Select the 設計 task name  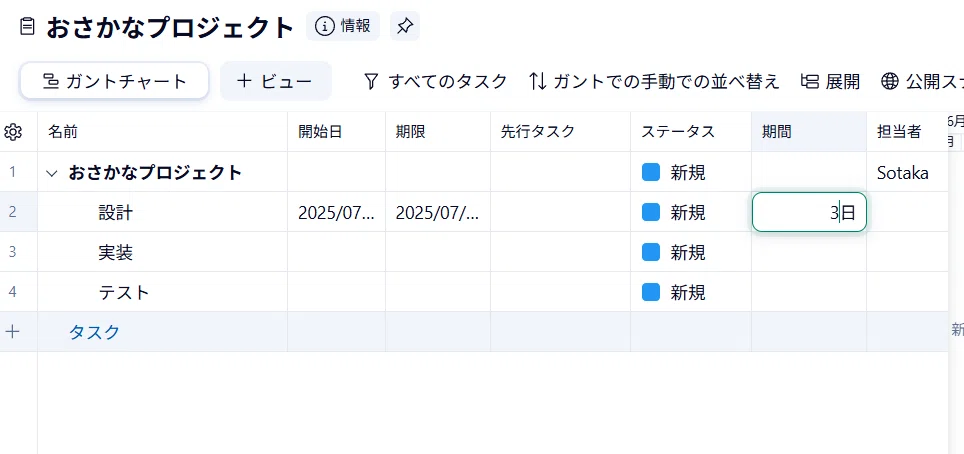click(x=116, y=213)
